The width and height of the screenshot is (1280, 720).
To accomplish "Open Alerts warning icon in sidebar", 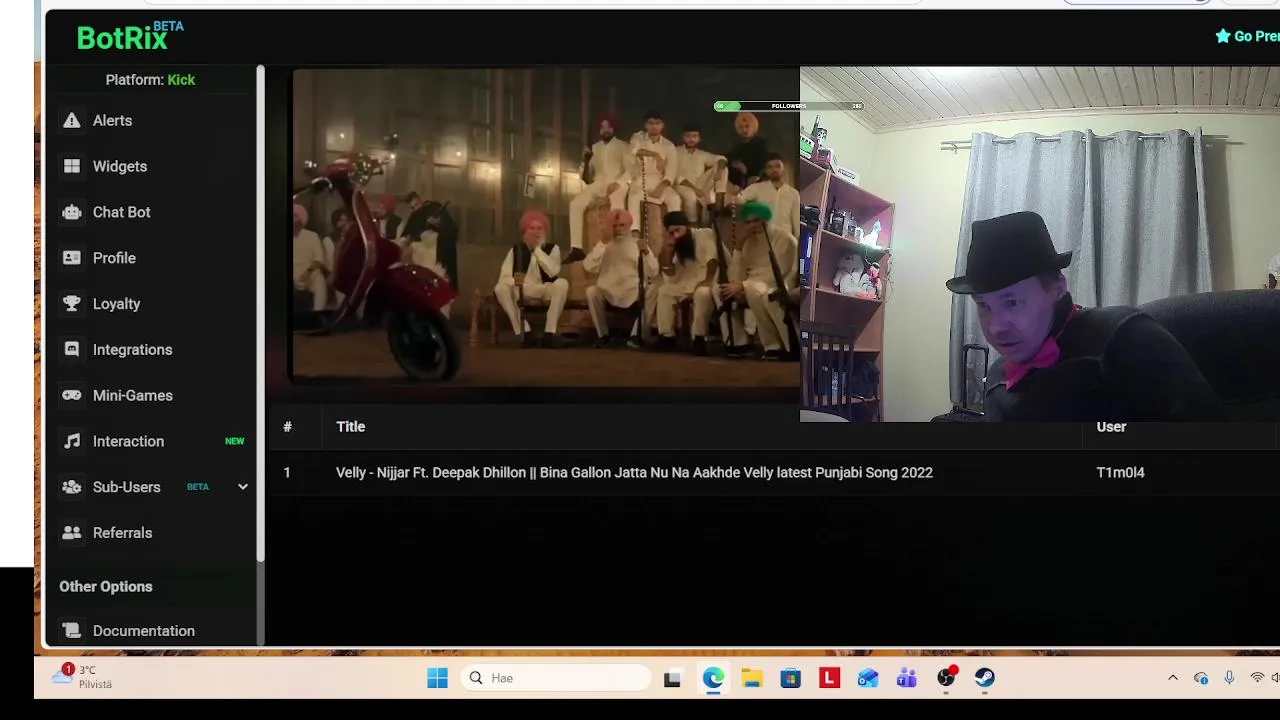I will [71, 120].
